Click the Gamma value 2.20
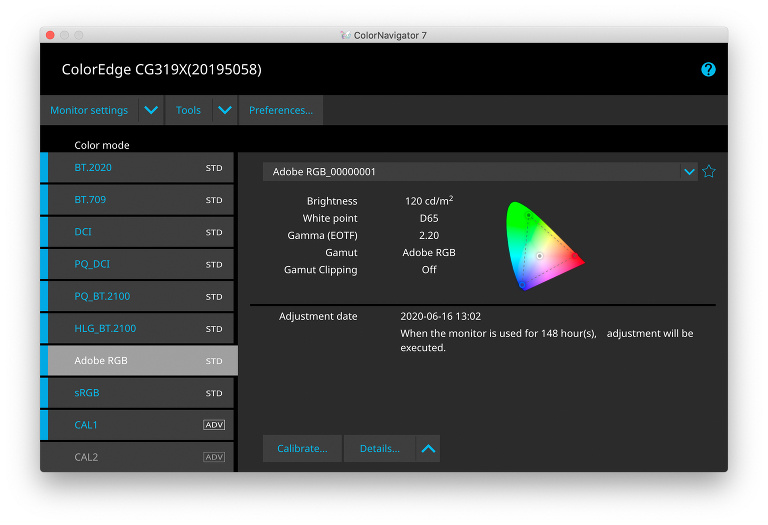Image resolution: width=768 pixels, height=525 pixels. coord(429,236)
